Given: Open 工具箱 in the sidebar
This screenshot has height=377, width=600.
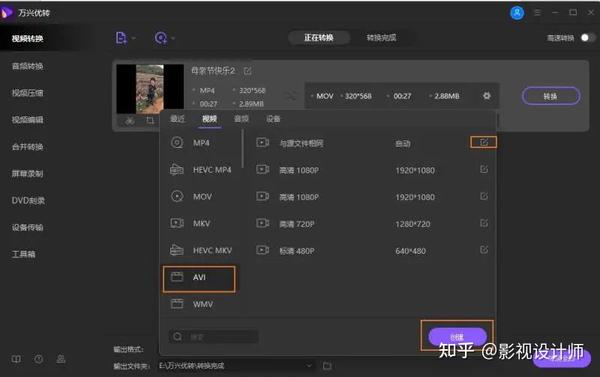Looking at the screenshot, I should pos(24,254).
